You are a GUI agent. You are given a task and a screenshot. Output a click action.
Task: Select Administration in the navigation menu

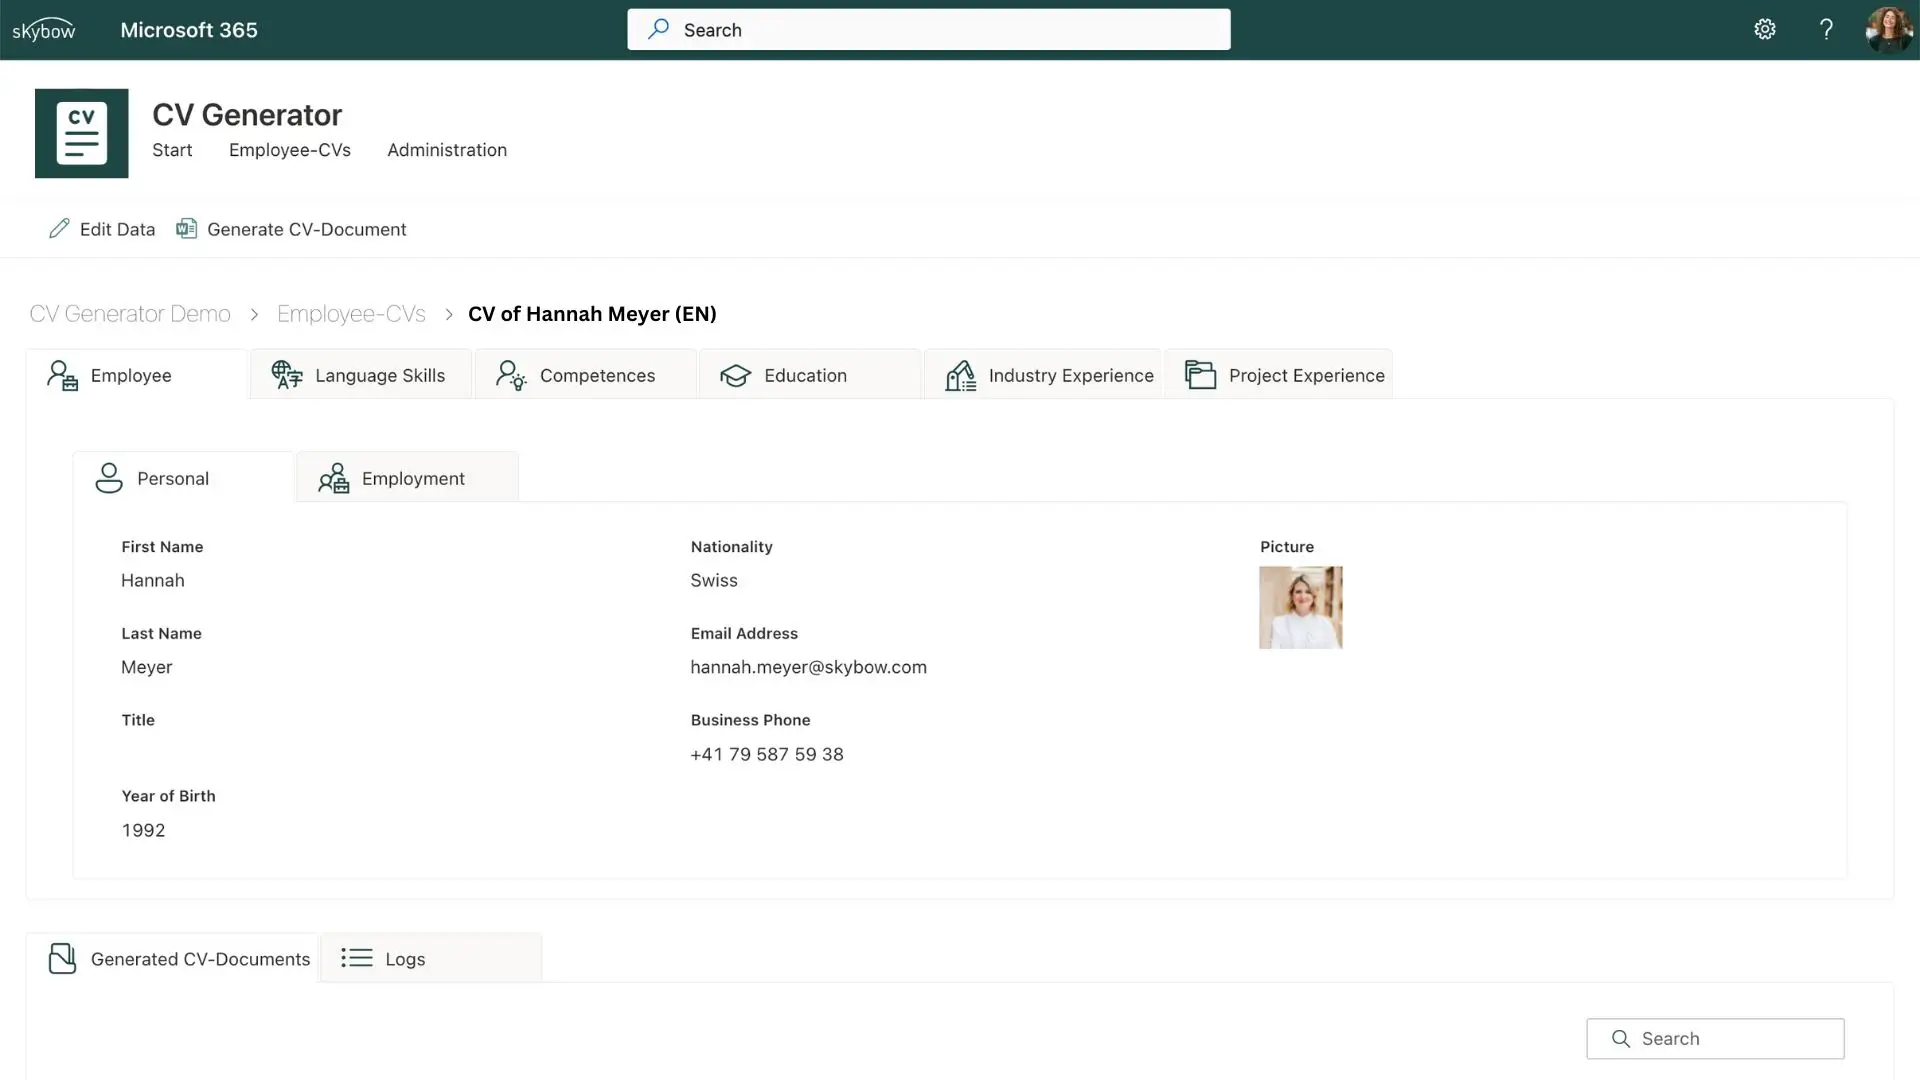[447, 149]
